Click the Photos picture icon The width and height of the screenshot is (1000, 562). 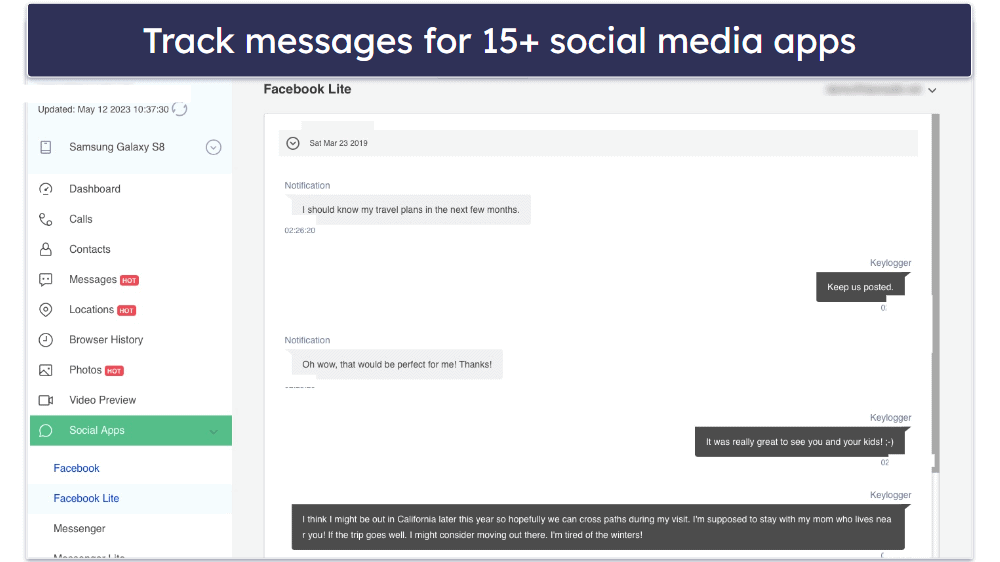(46, 370)
